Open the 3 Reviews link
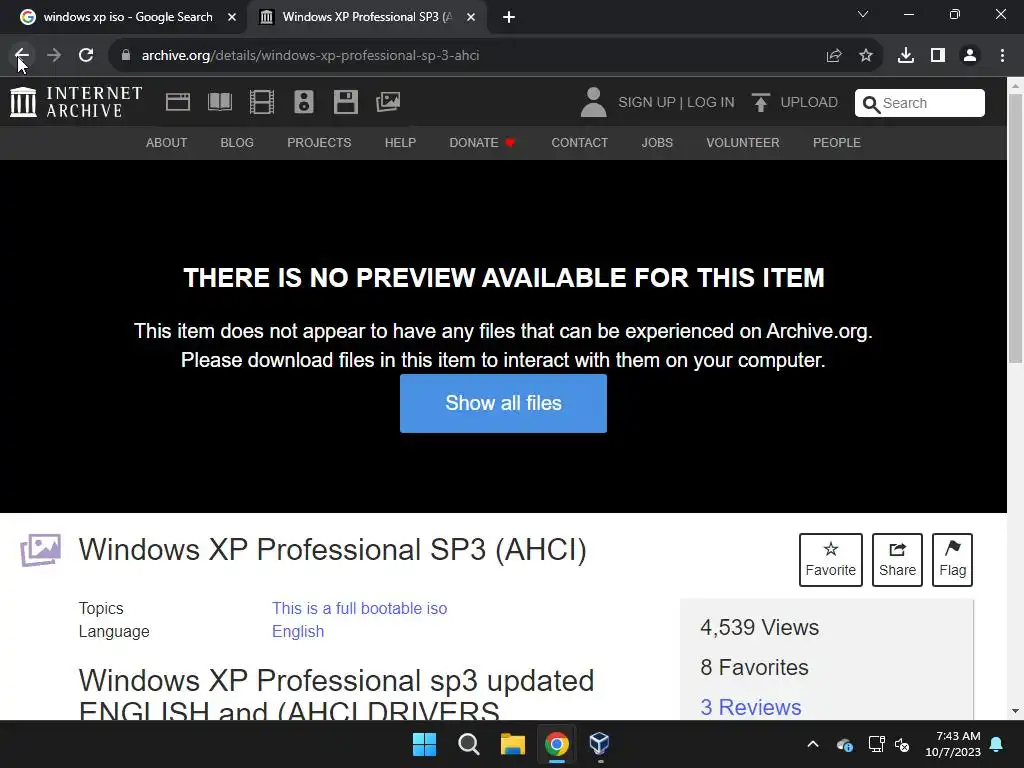Viewport: 1024px width, 768px height. point(750,707)
